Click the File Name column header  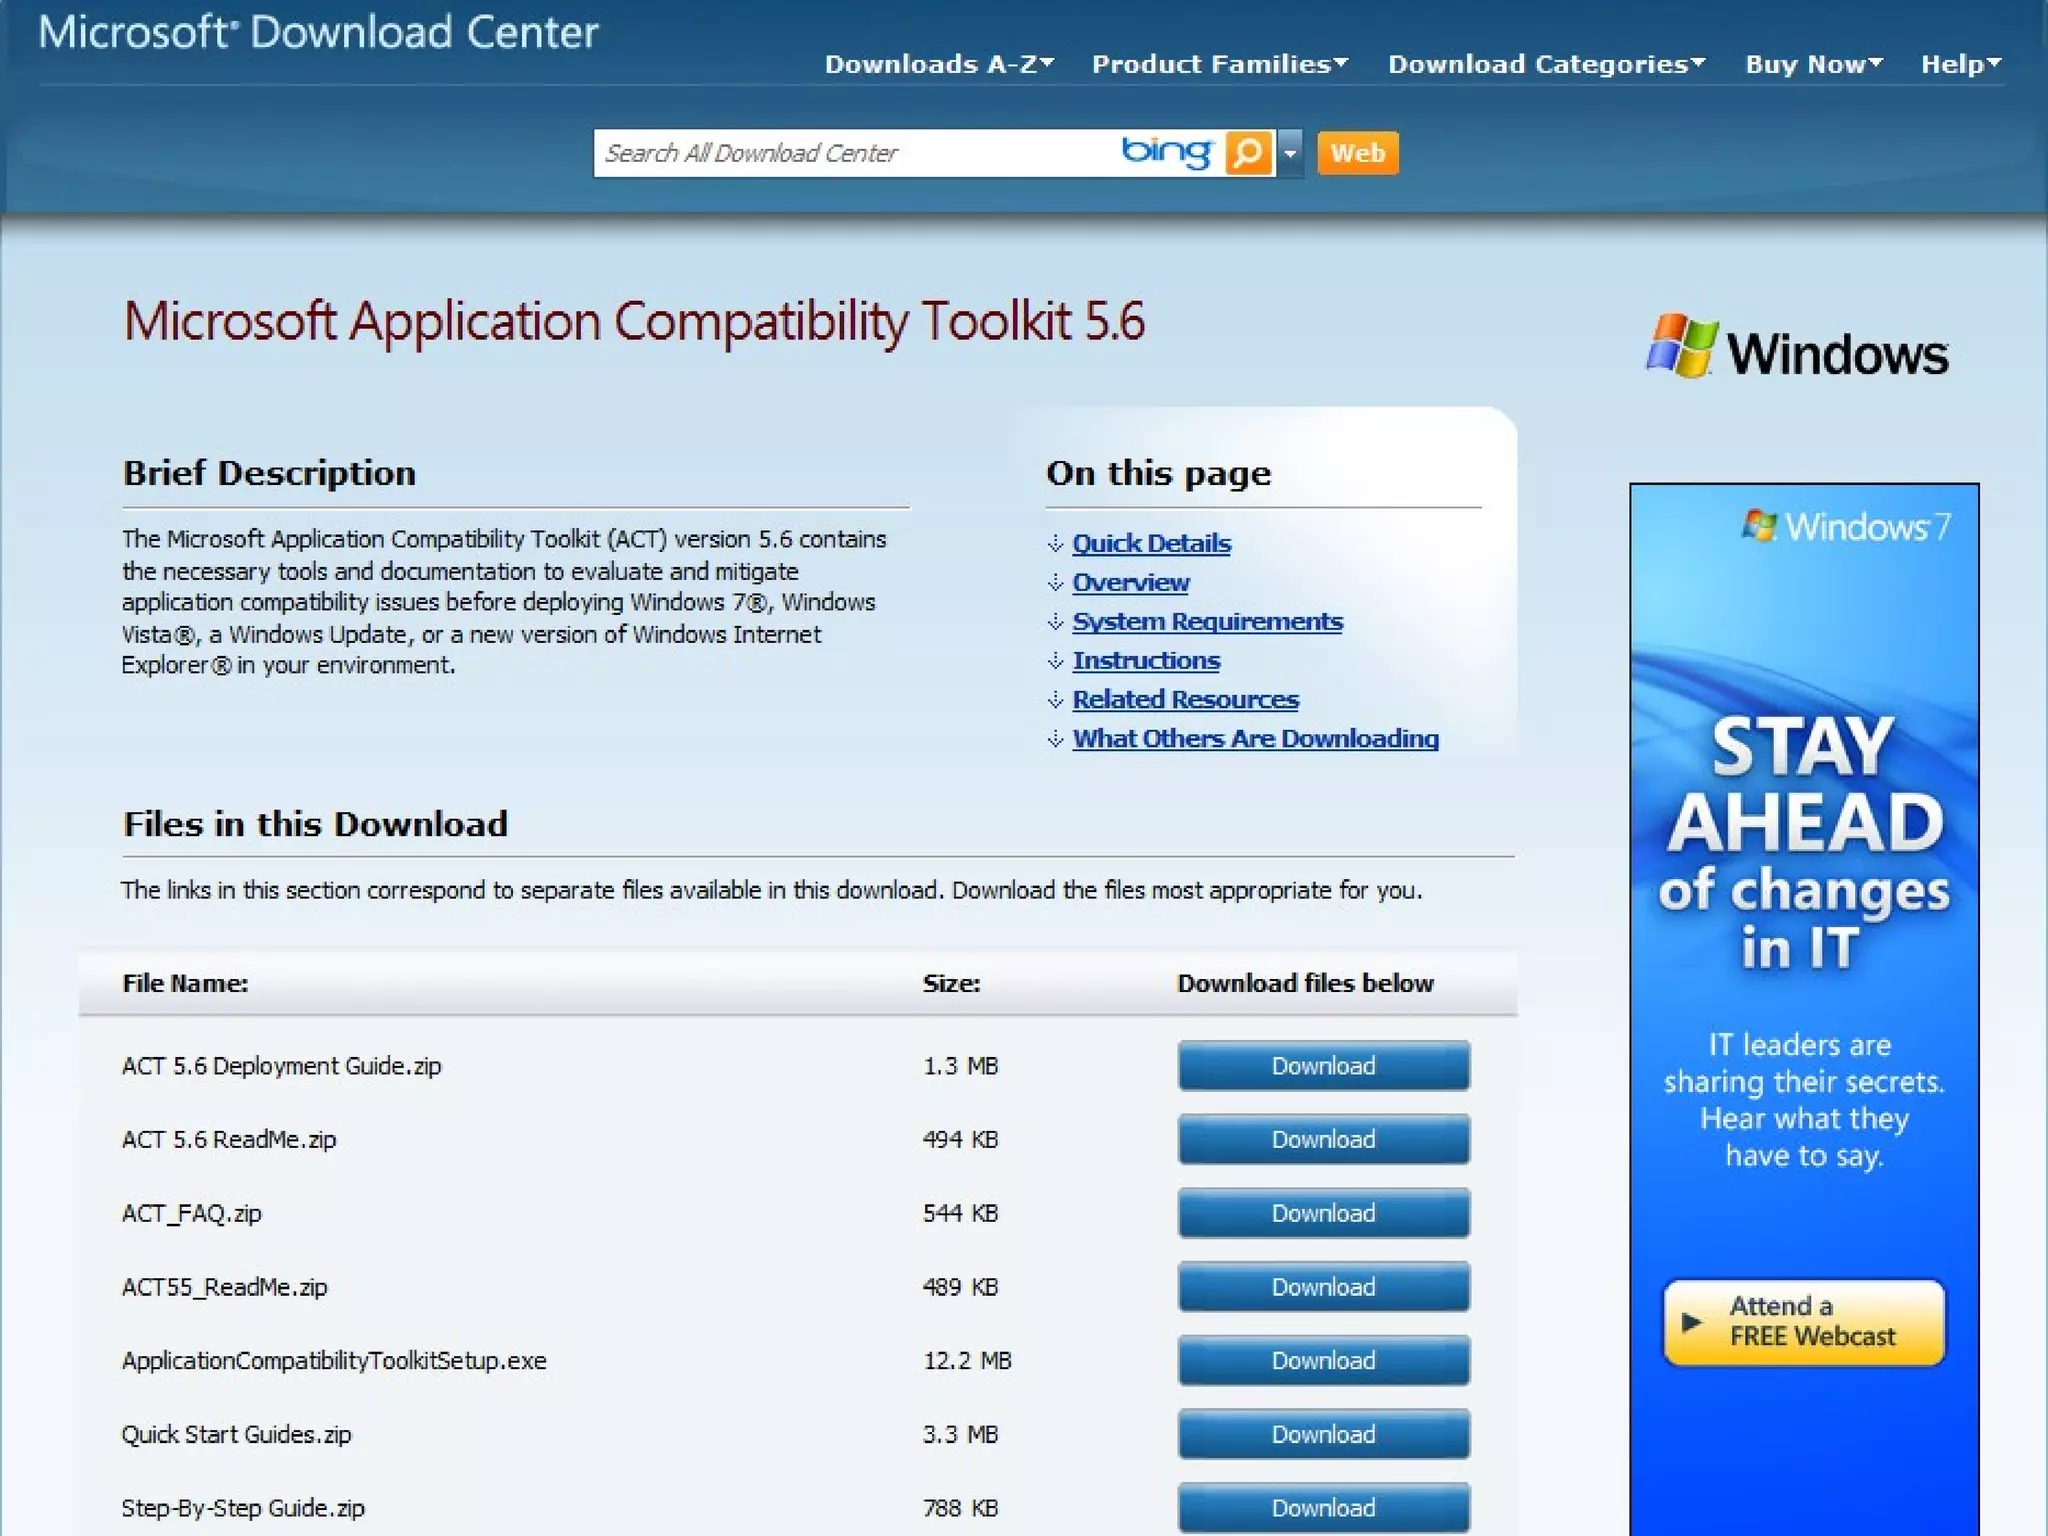pyautogui.click(x=185, y=983)
